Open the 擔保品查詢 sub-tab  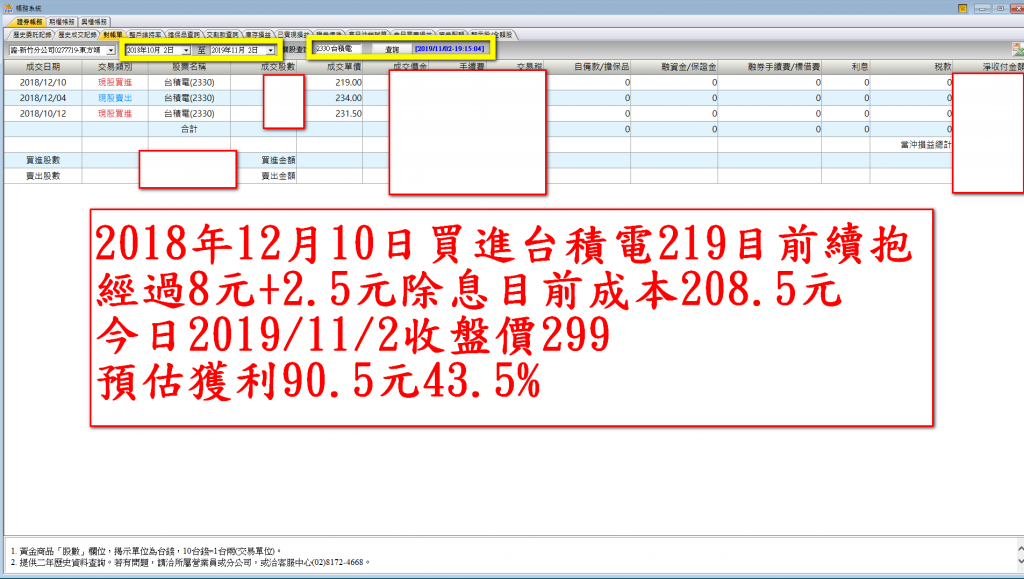184,35
